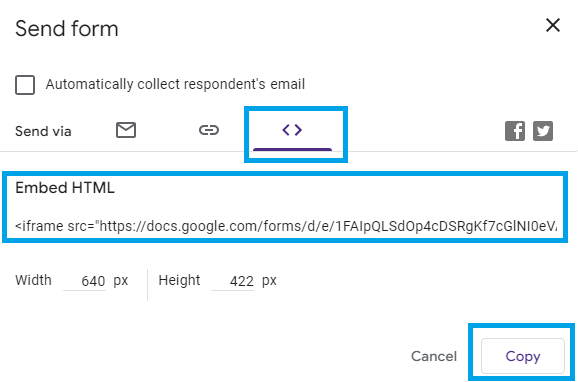Close the Send form dialog
The image size is (578, 382).
tap(553, 25)
